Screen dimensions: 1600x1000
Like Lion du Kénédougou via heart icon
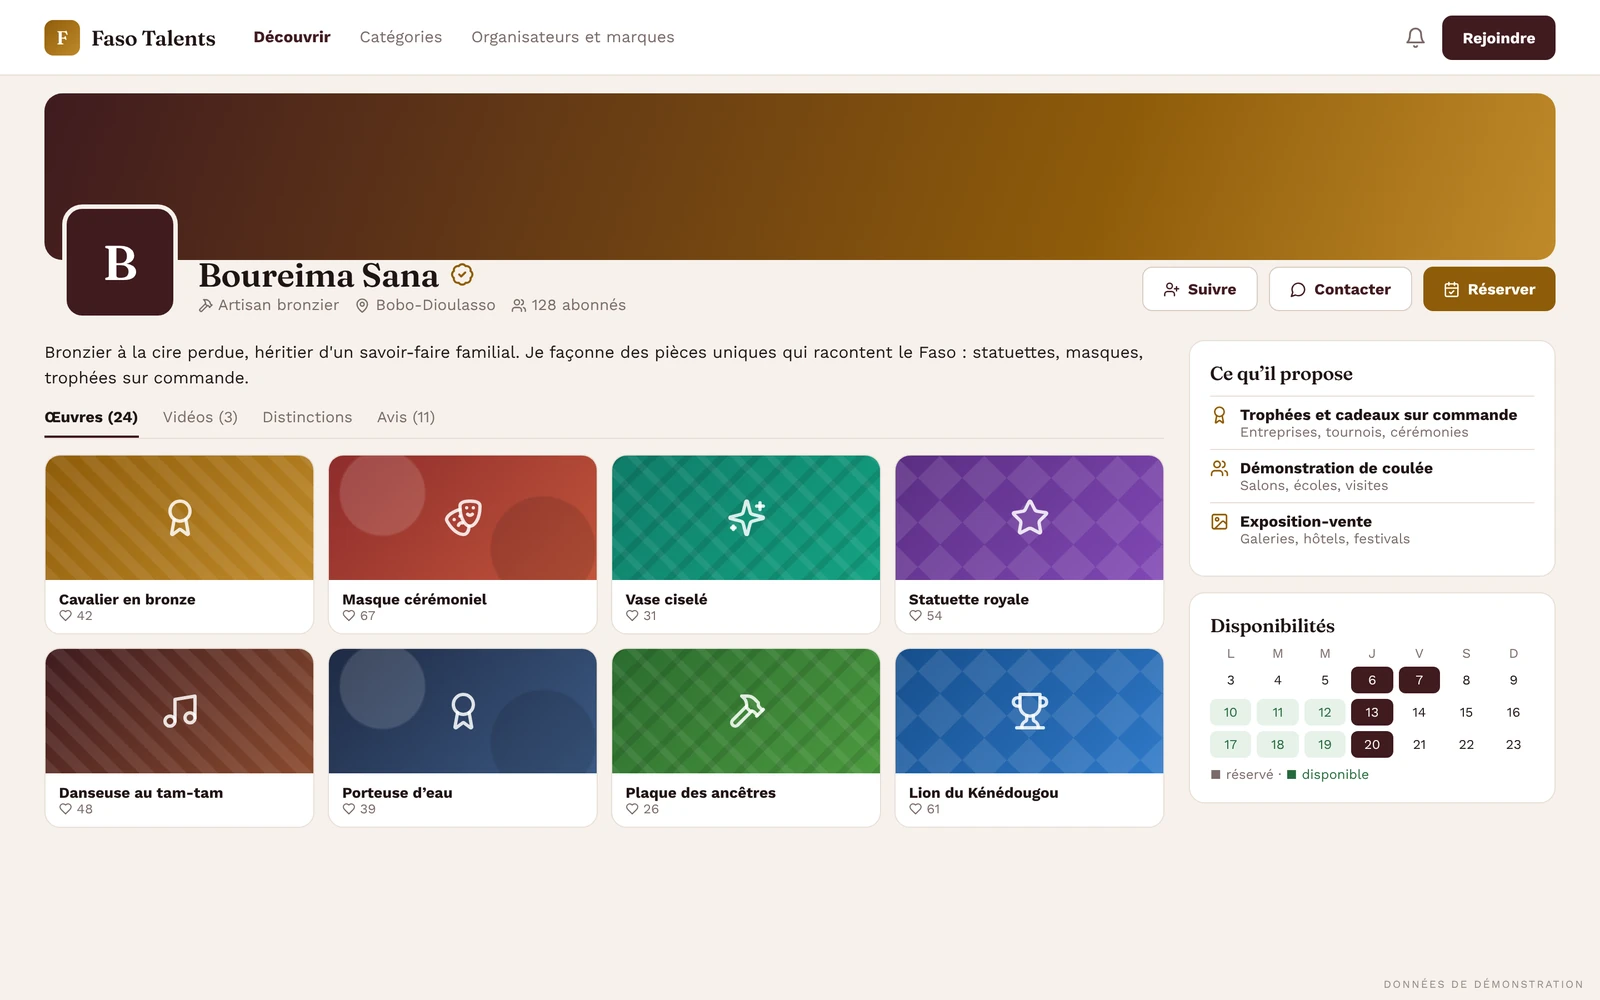[x=916, y=809]
